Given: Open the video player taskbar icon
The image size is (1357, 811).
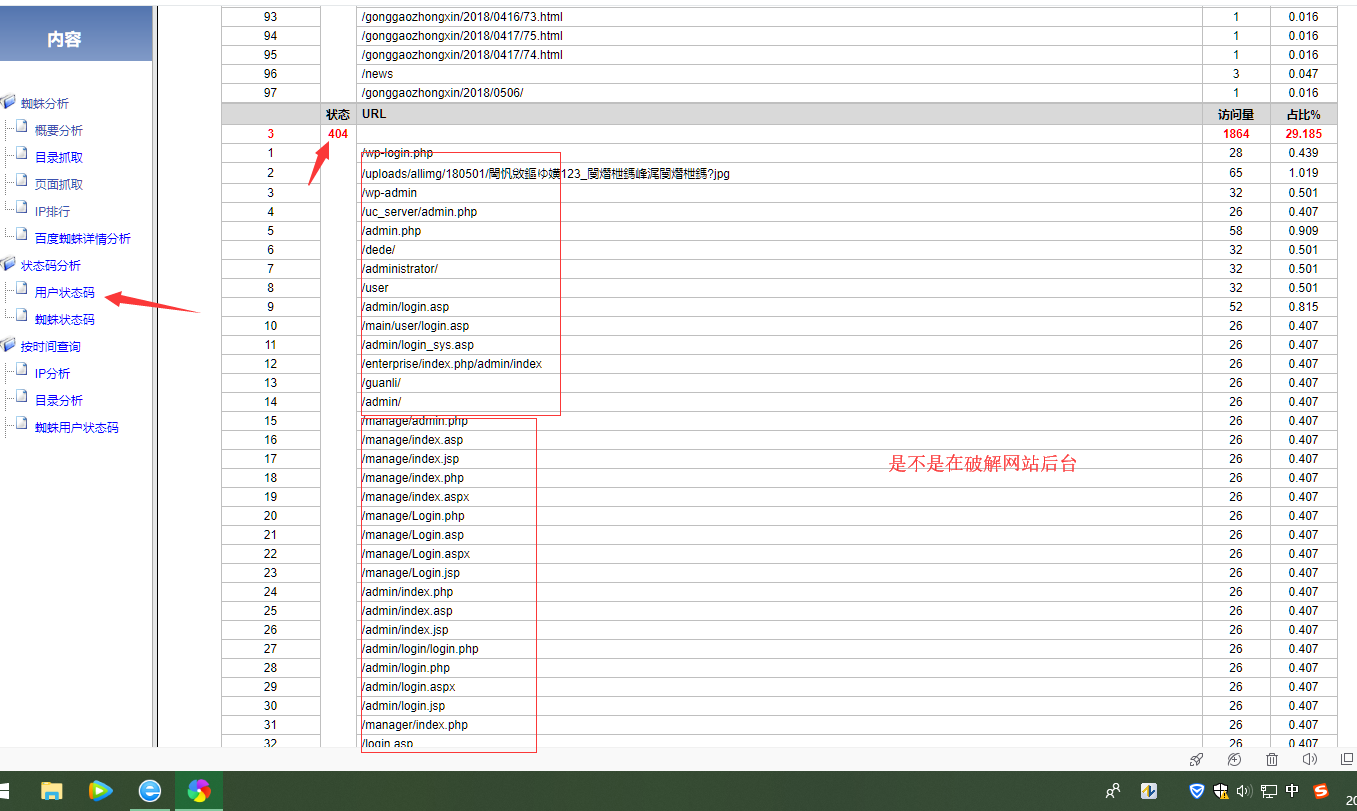Looking at the screenshot, I should (100, 791).
